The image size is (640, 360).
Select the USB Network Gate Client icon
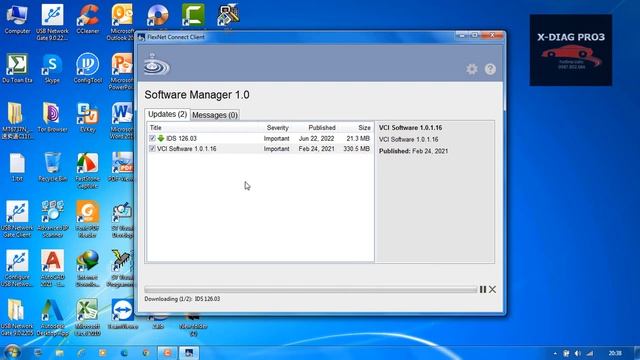tap(17, 219)
